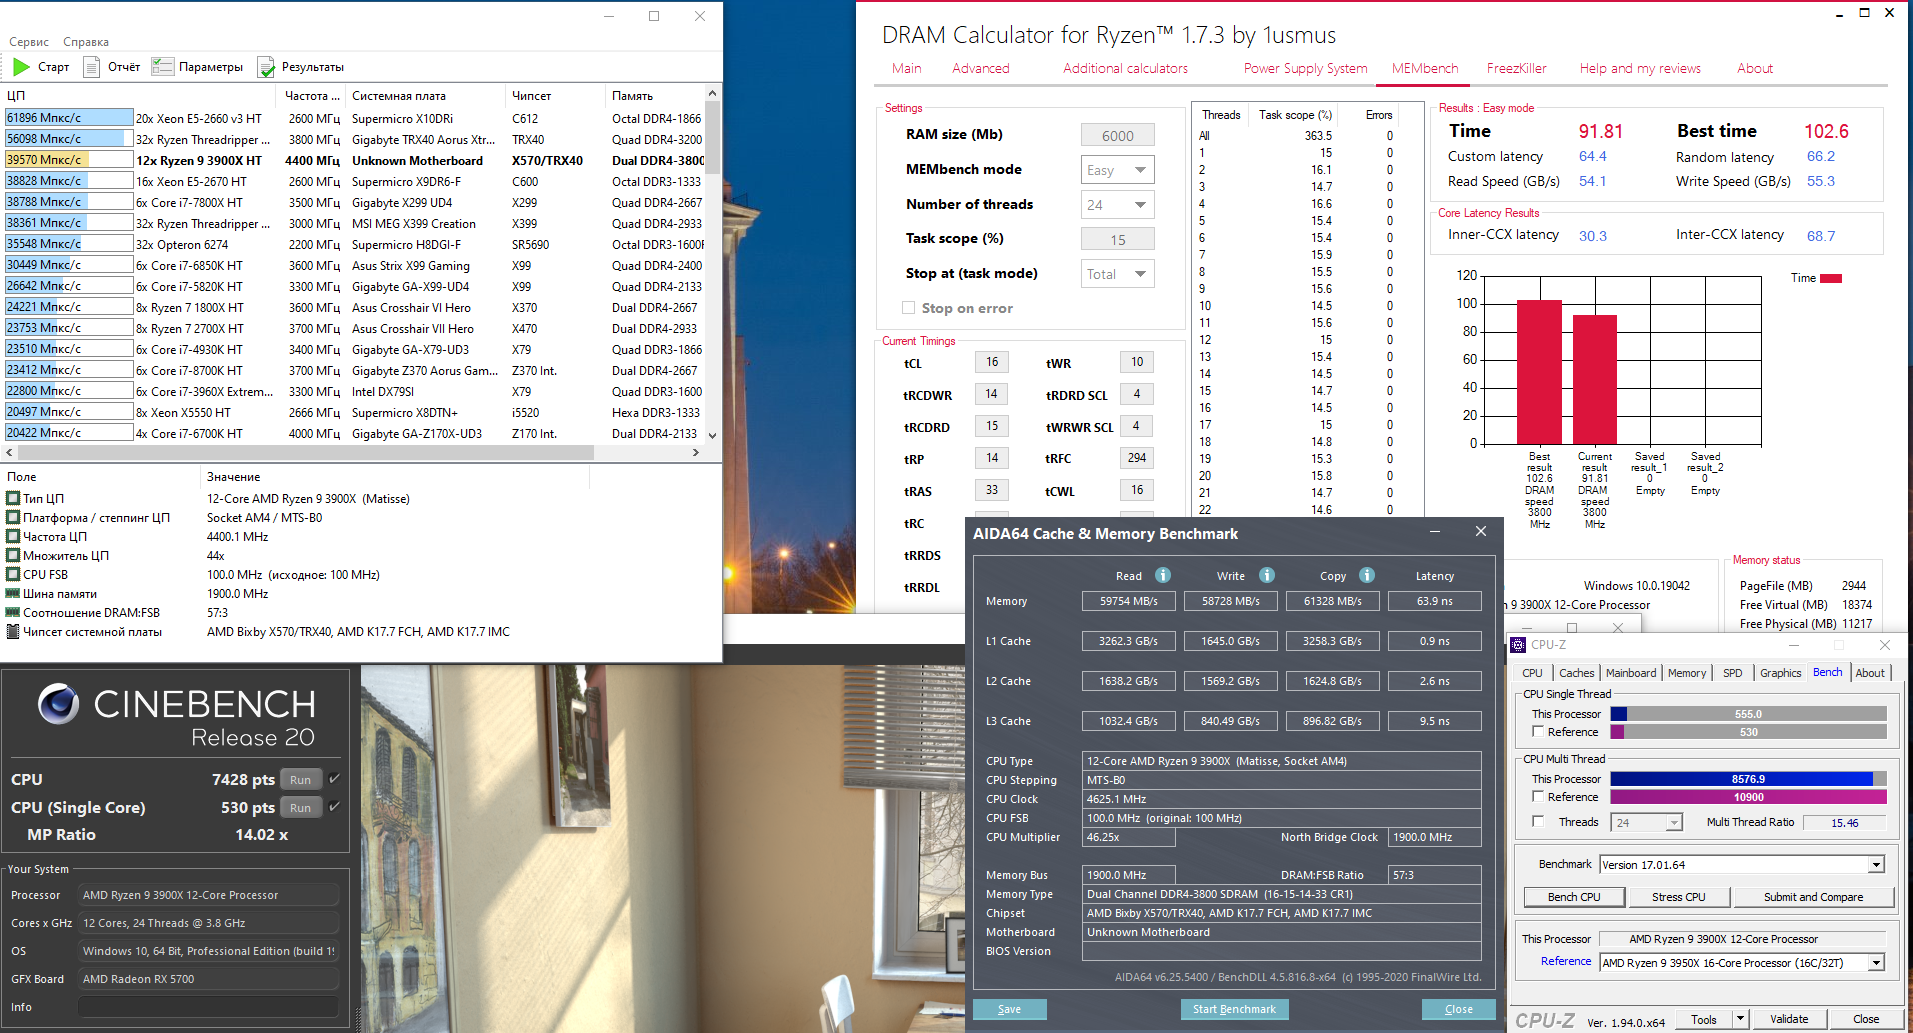Select the icon beside Платформа / степпинг ЦП
This screenshot has width=1913, height=1033.
coord(13,517)
